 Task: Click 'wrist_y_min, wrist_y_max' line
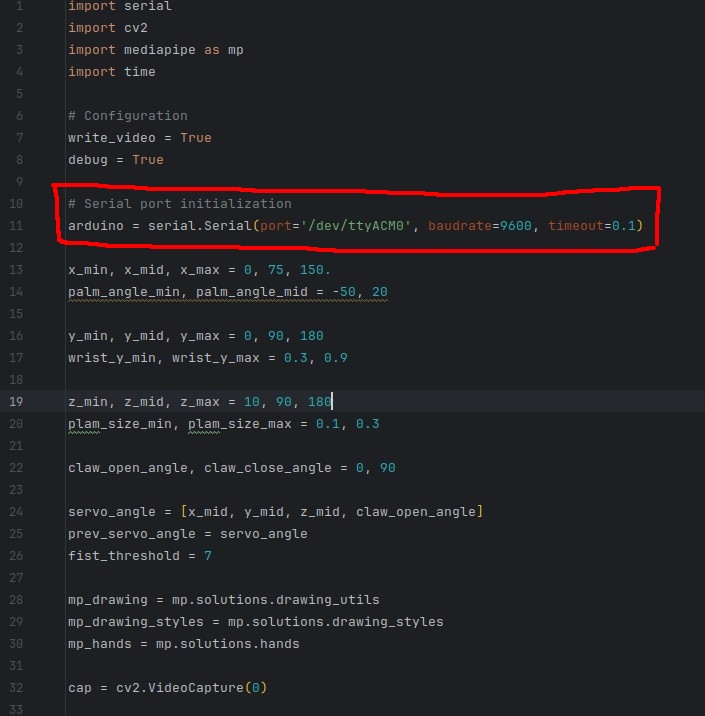tap(208, 358)
